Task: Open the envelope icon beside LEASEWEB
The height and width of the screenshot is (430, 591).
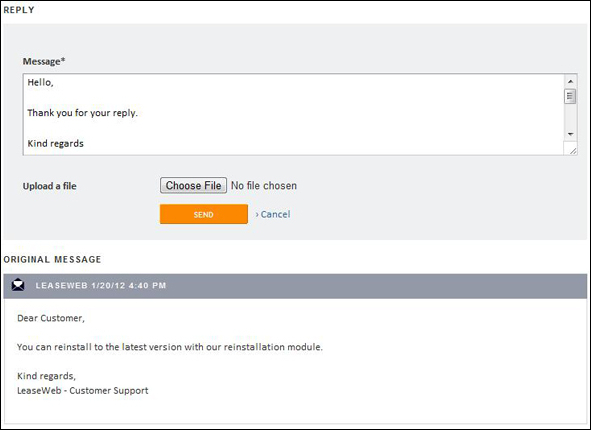Action: pos(18,285)
